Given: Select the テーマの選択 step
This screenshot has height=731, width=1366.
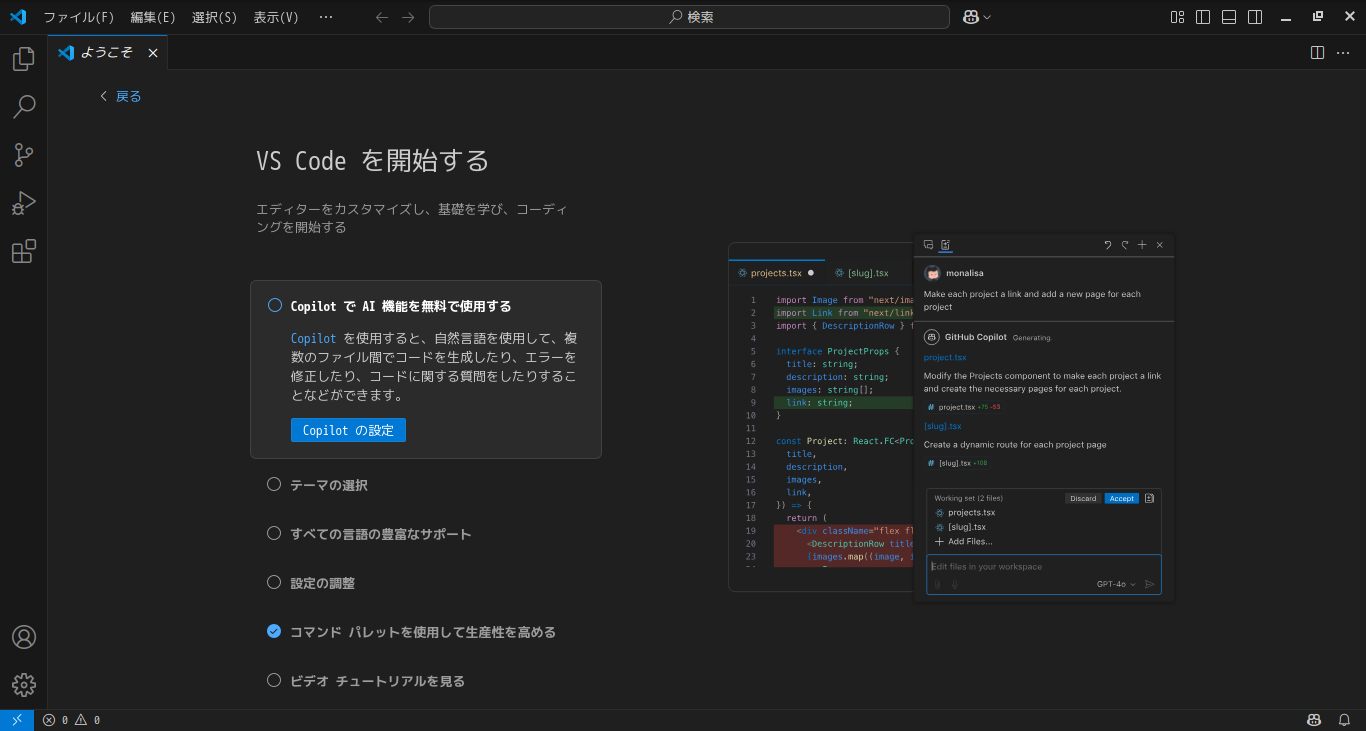Looking at the screenshot, I should tap(328, 485).
